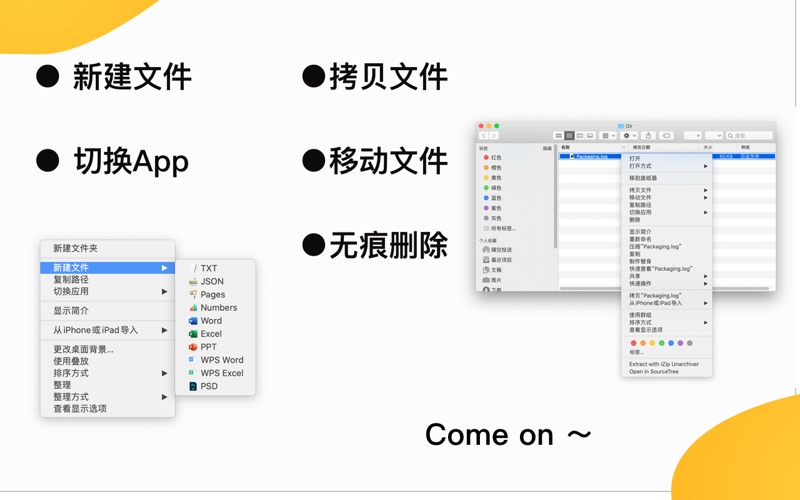The height and width of the screenshot is (500, 800).
Task: Choose 重新命名 in Finder context menu
Action: tap(666, 239)
